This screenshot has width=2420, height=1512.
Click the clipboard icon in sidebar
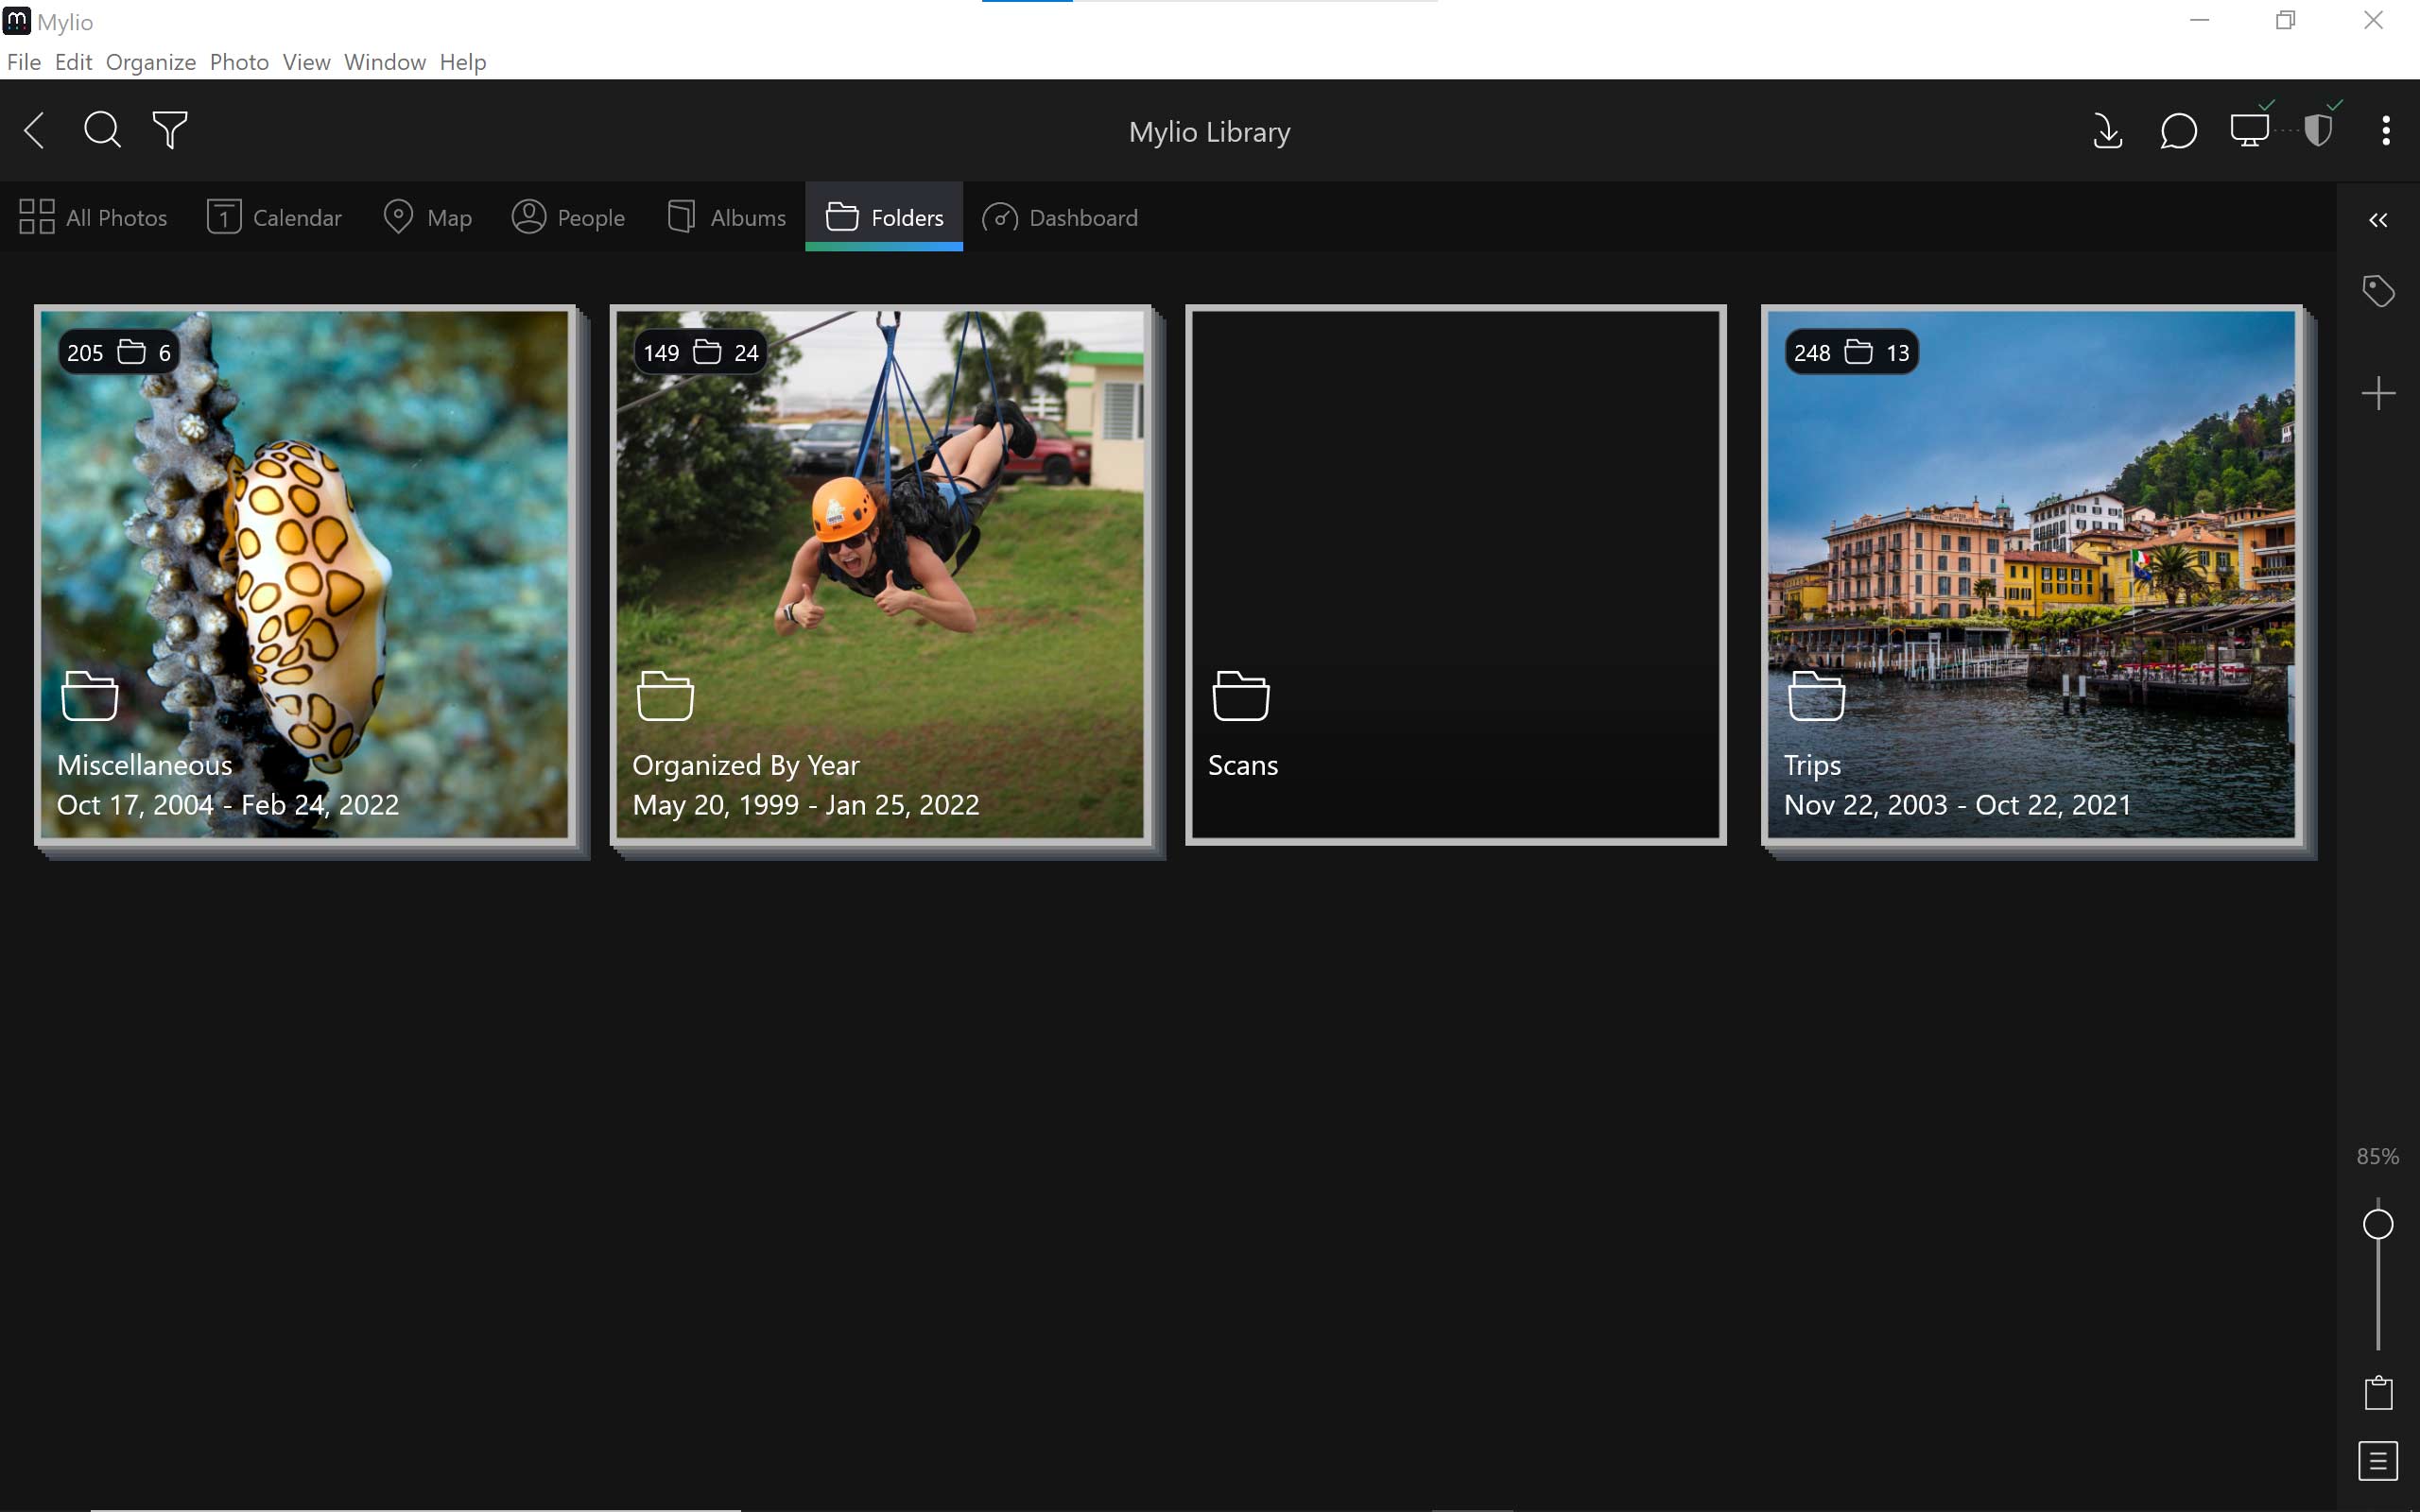click(2378, 1392)
